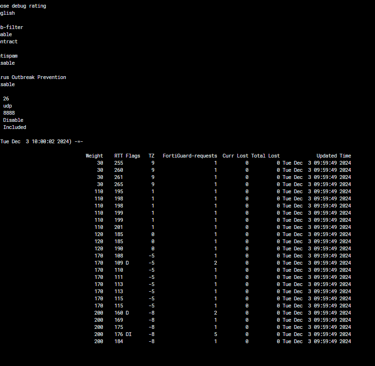Click requests value 2 in the 160 row
Screen dimensions: 375x366
pyautogui.click(x=215, y=313)
